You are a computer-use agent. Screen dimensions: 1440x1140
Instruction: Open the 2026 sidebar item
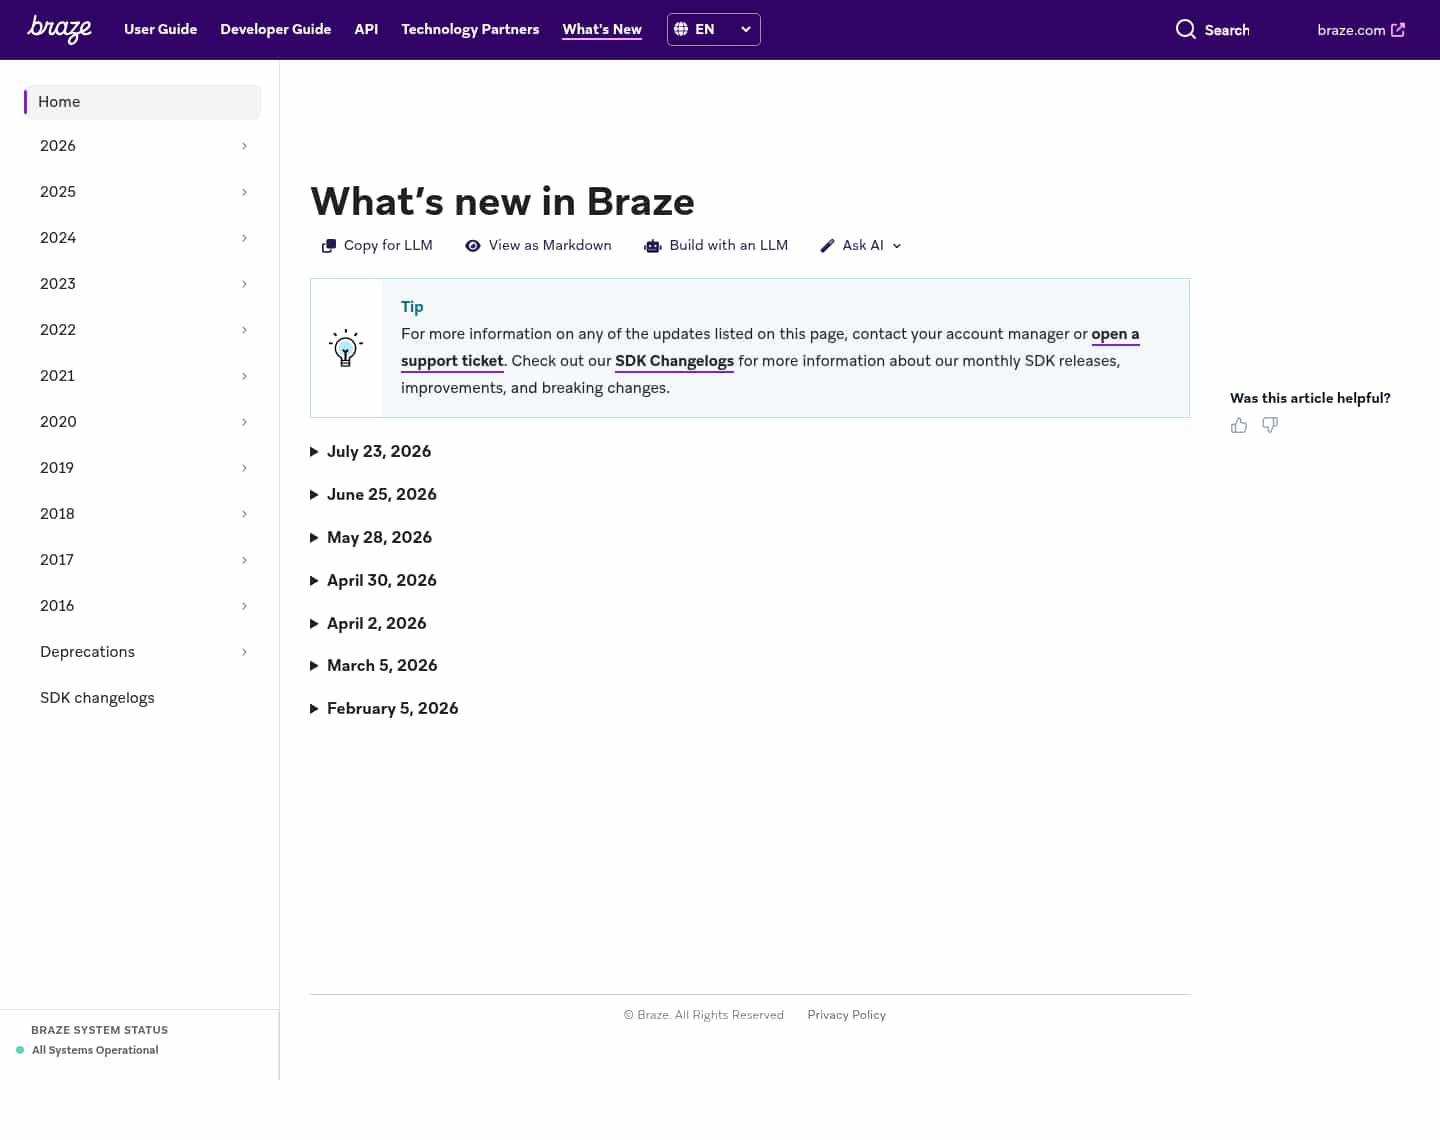(142, 146)
